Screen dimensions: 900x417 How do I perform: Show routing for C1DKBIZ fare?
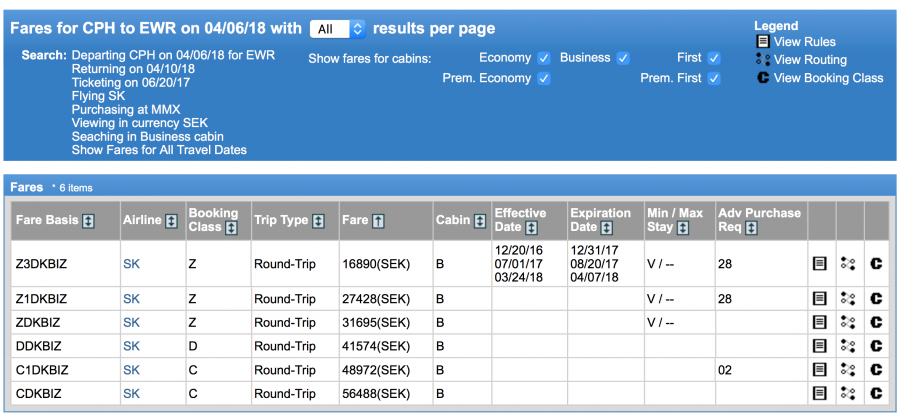click(848, 370)
